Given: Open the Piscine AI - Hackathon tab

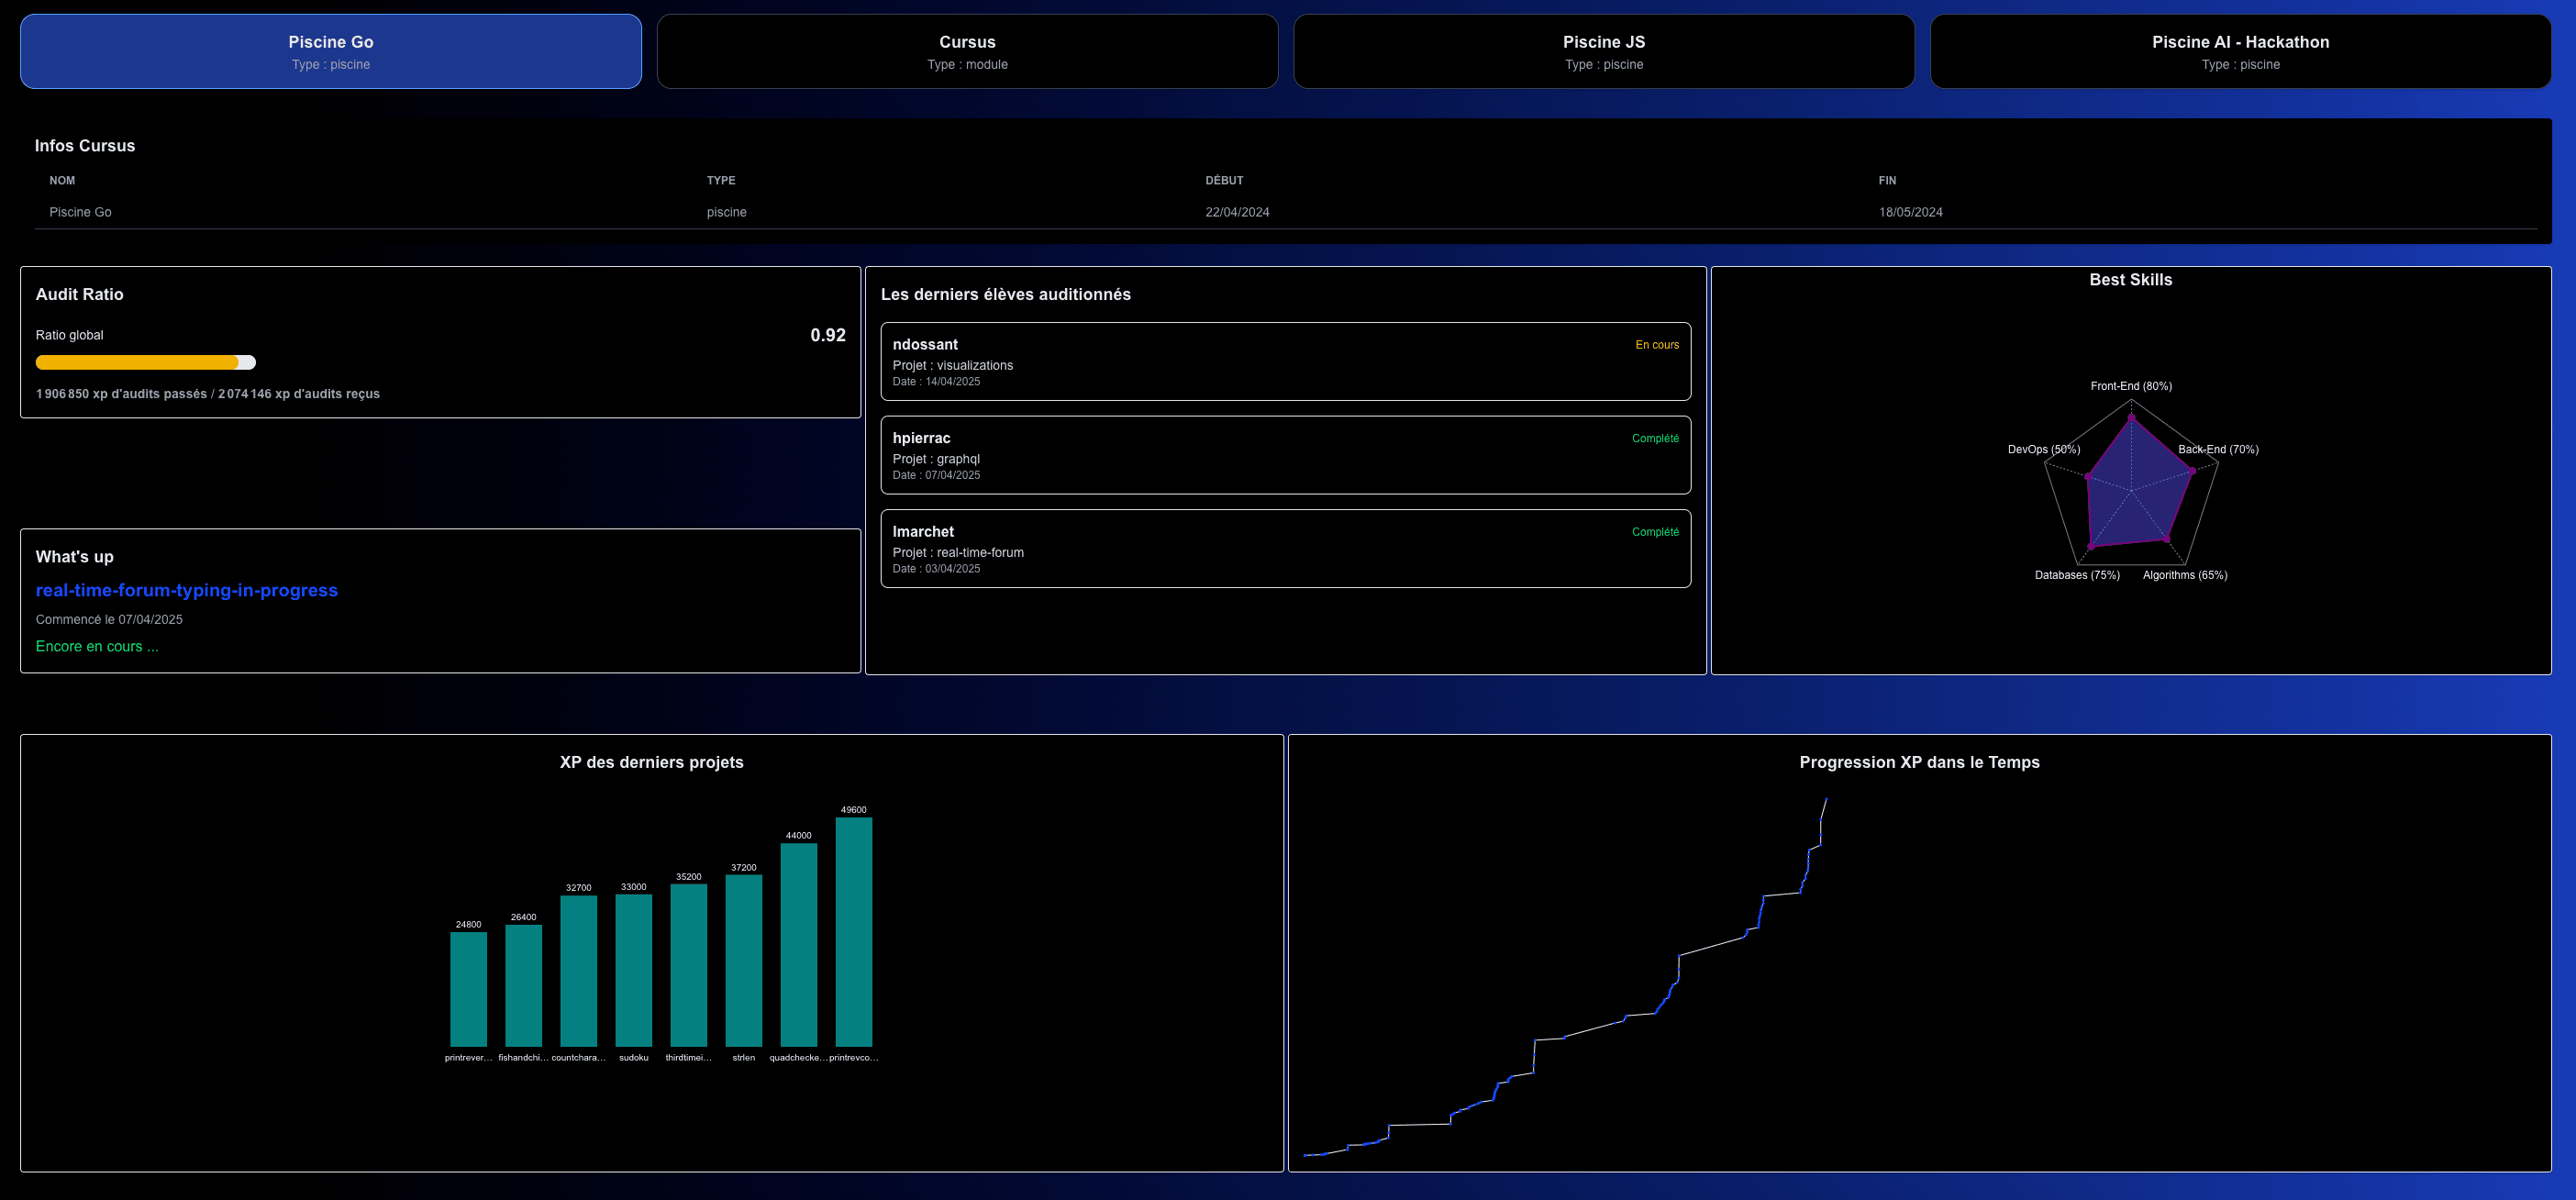Looking at the screenshot, I should (x=2240, y=51).
